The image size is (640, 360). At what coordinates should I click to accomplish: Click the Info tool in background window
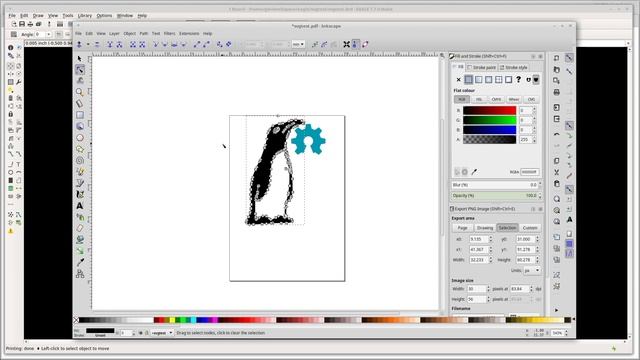(x=11, y=48)
